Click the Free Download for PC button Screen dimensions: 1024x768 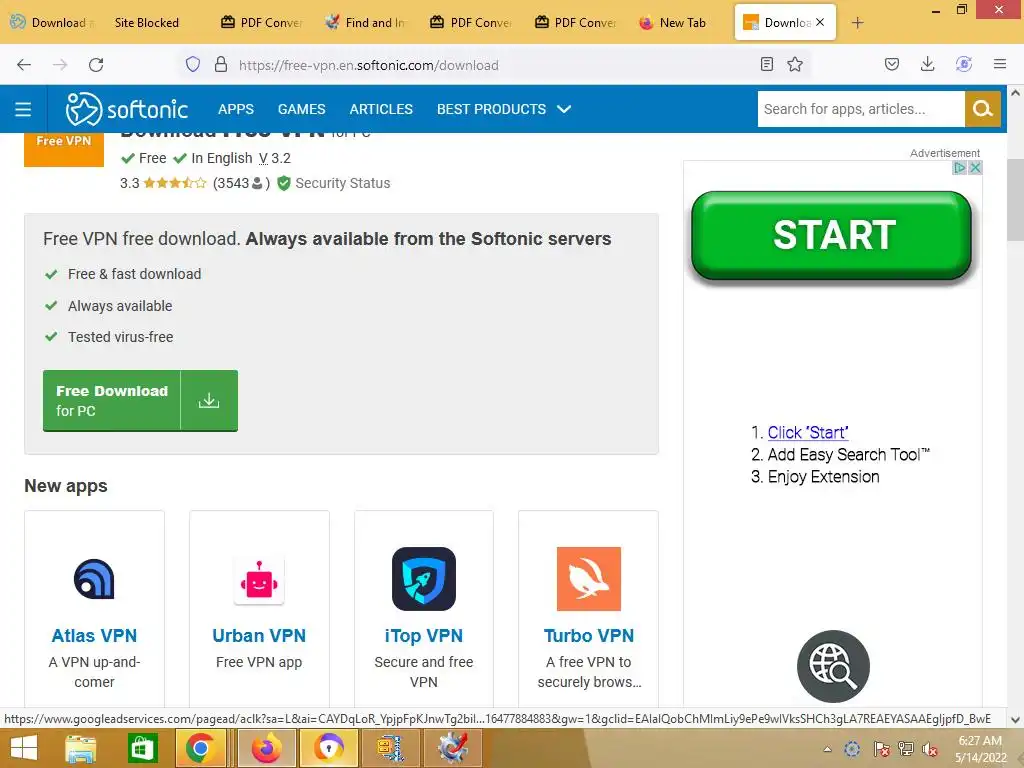pos(140,400)
